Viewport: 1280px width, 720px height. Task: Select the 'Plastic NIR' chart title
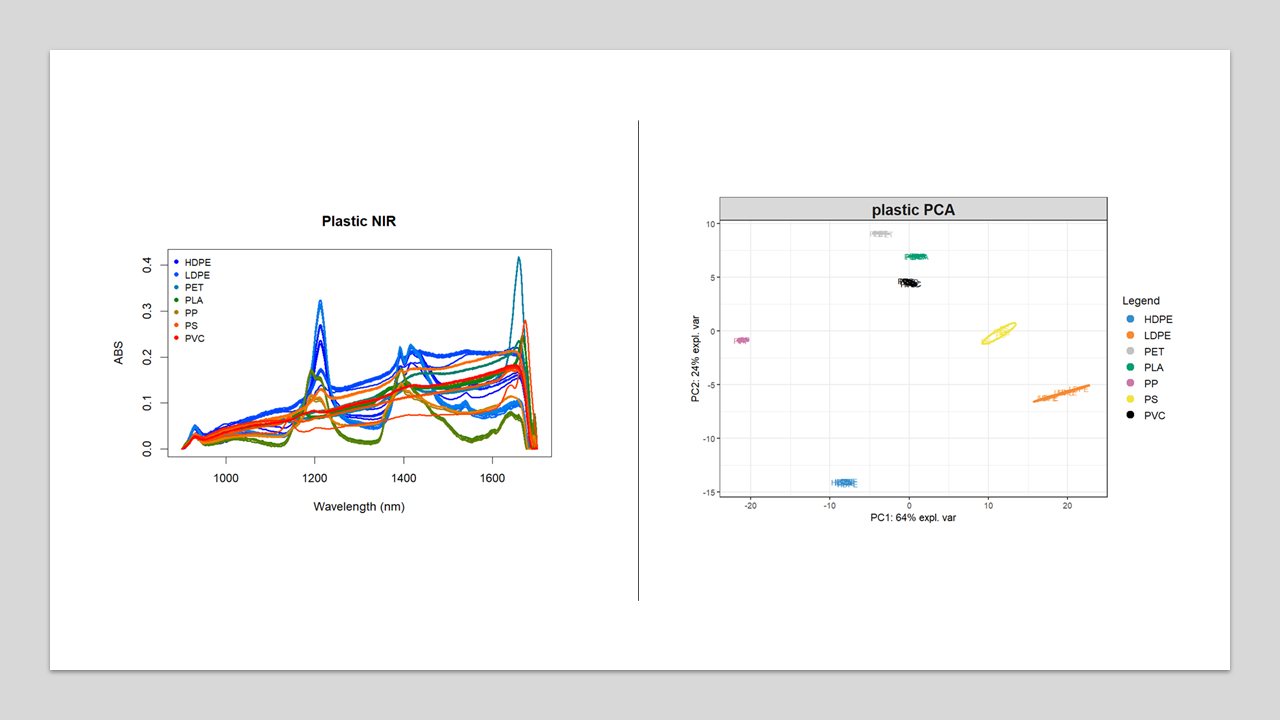click(x=359, y=221)
